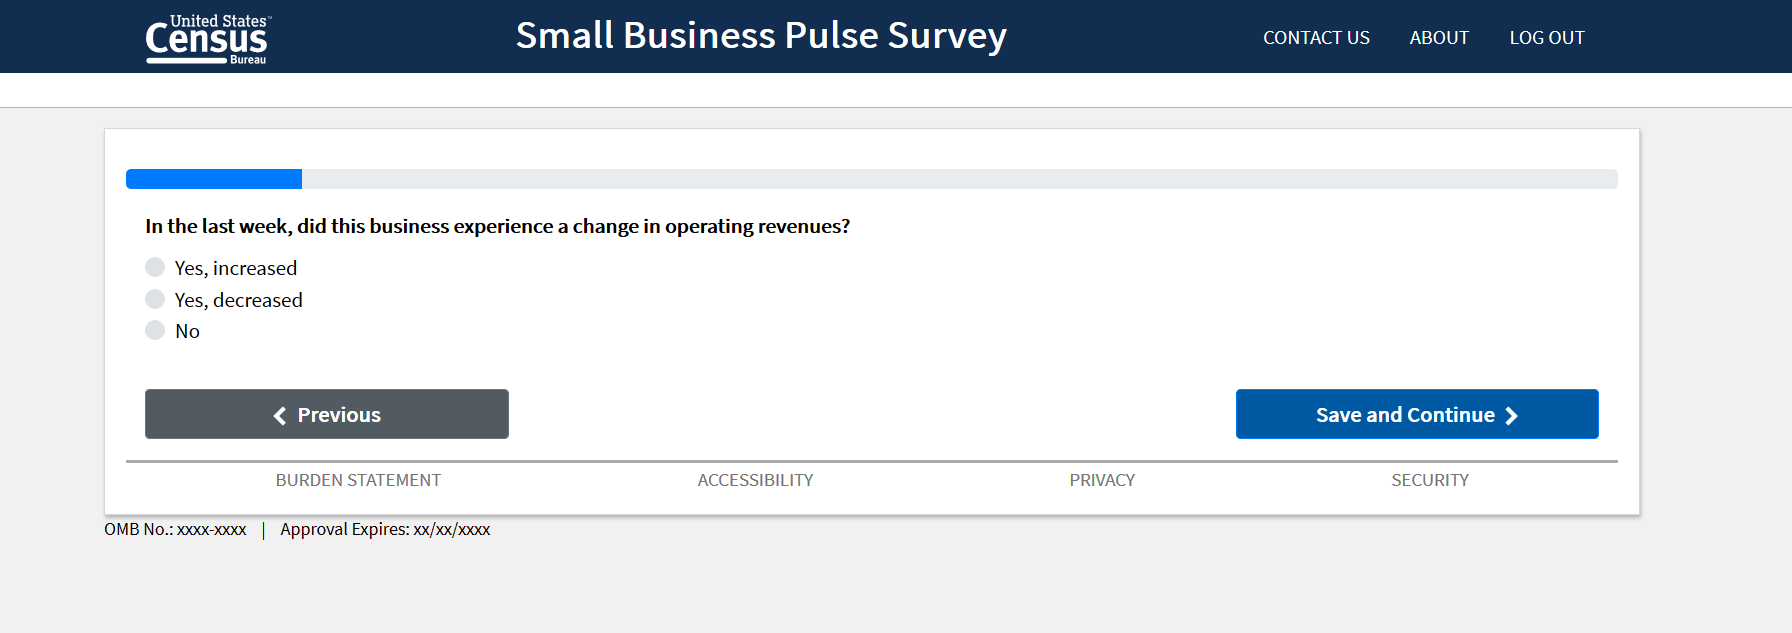The image size is (1792, 633).
Task: Select the "Yes, increased" radio option
Action: point(155,267)
